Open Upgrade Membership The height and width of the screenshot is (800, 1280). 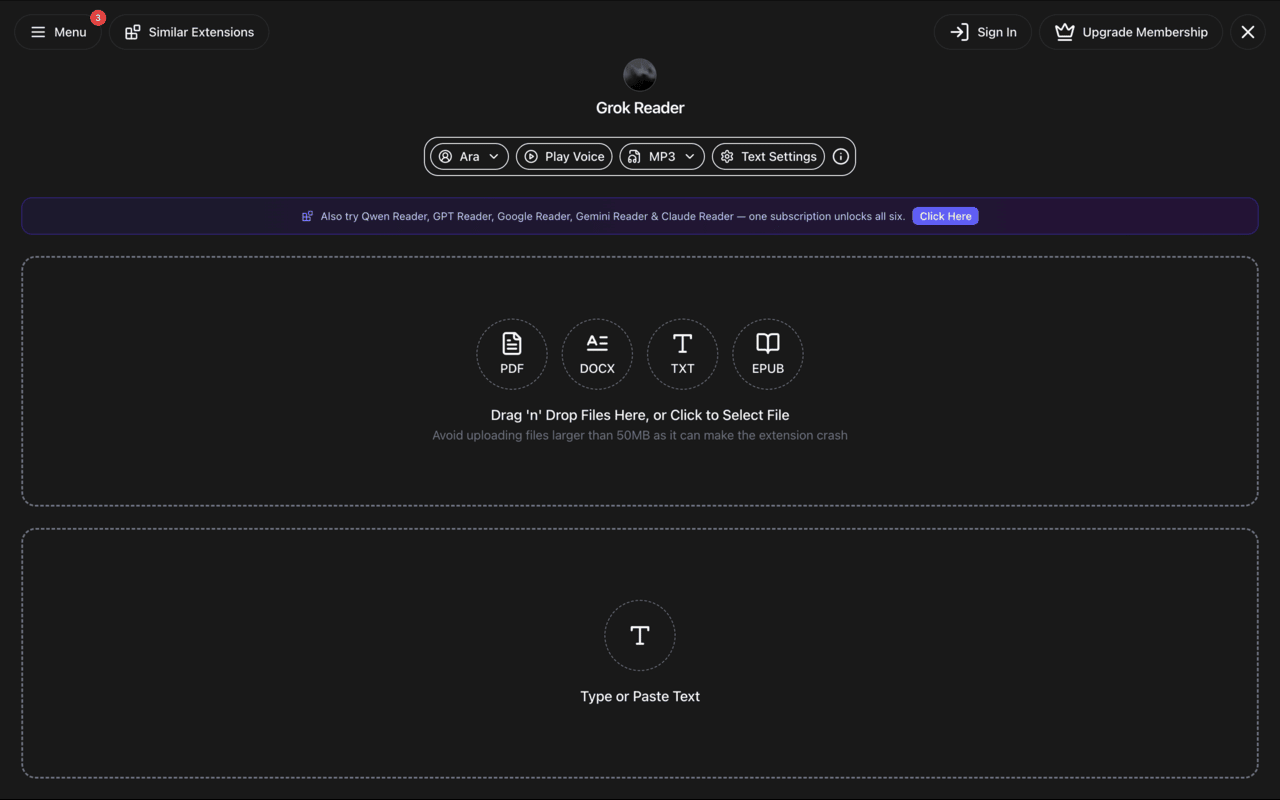click(1131, 32)
